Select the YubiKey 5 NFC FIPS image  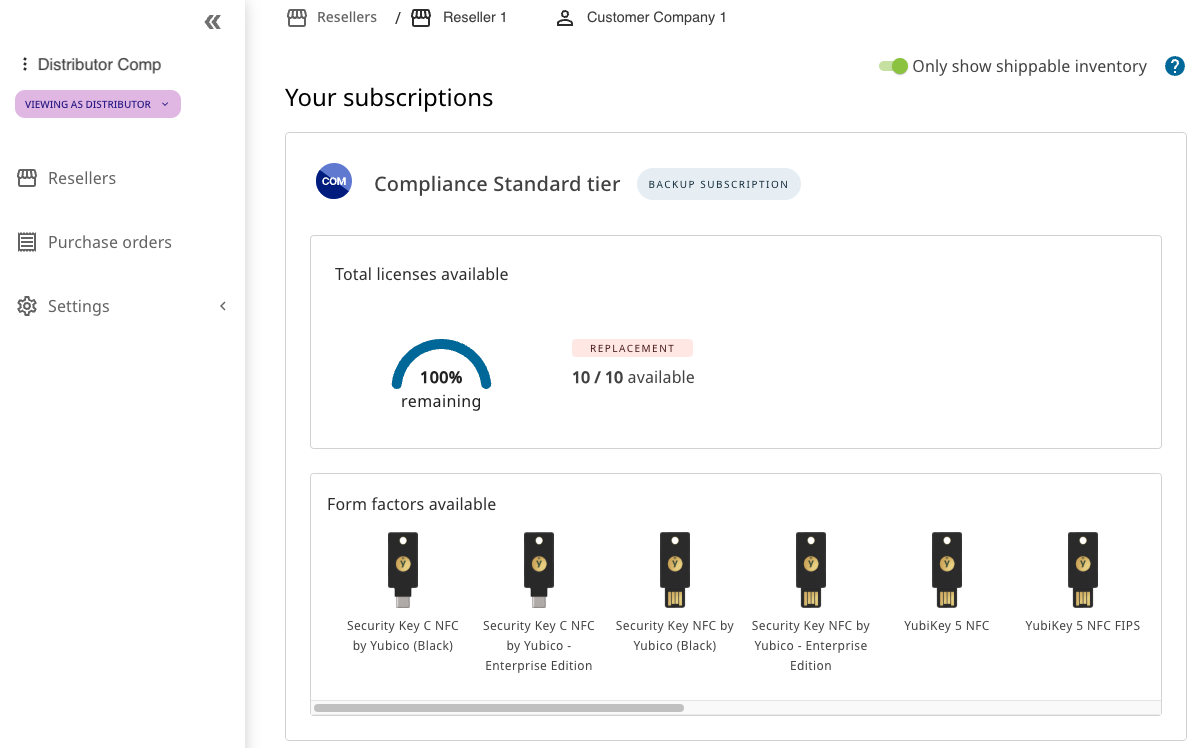click(x=1082, y=570)
